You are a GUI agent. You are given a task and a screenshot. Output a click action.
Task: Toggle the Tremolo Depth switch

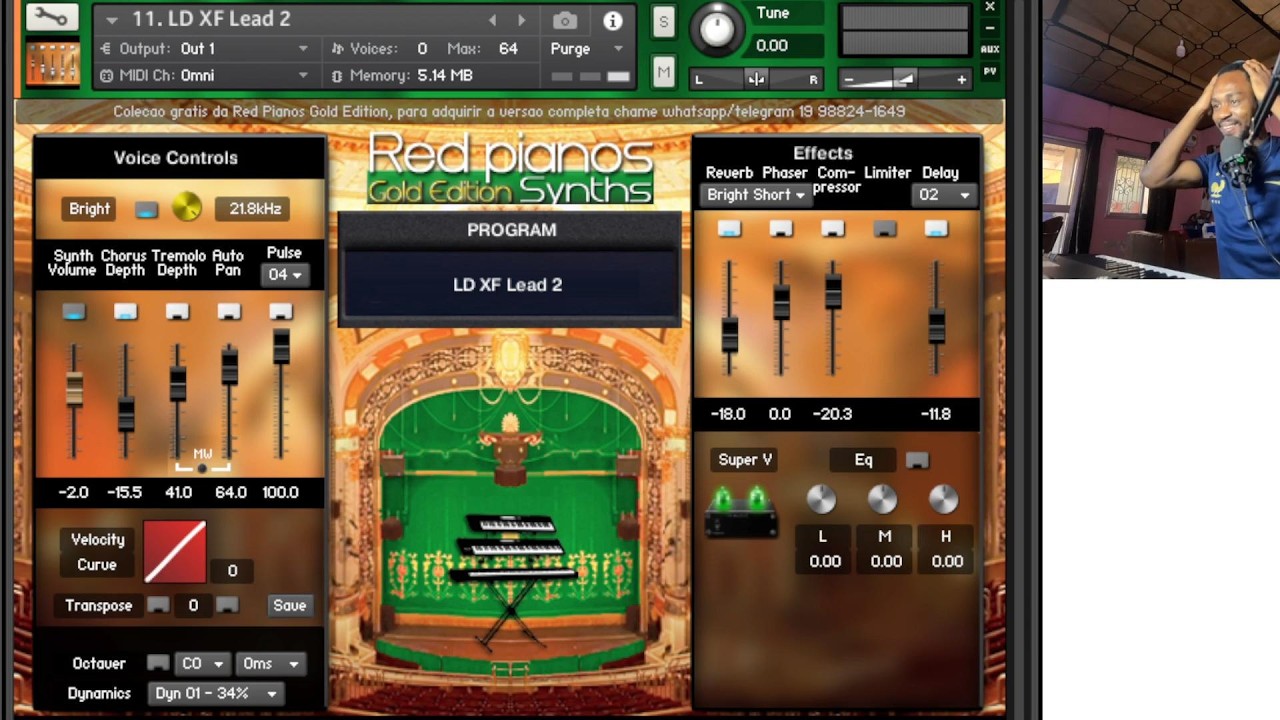click(x=177, y=312)
